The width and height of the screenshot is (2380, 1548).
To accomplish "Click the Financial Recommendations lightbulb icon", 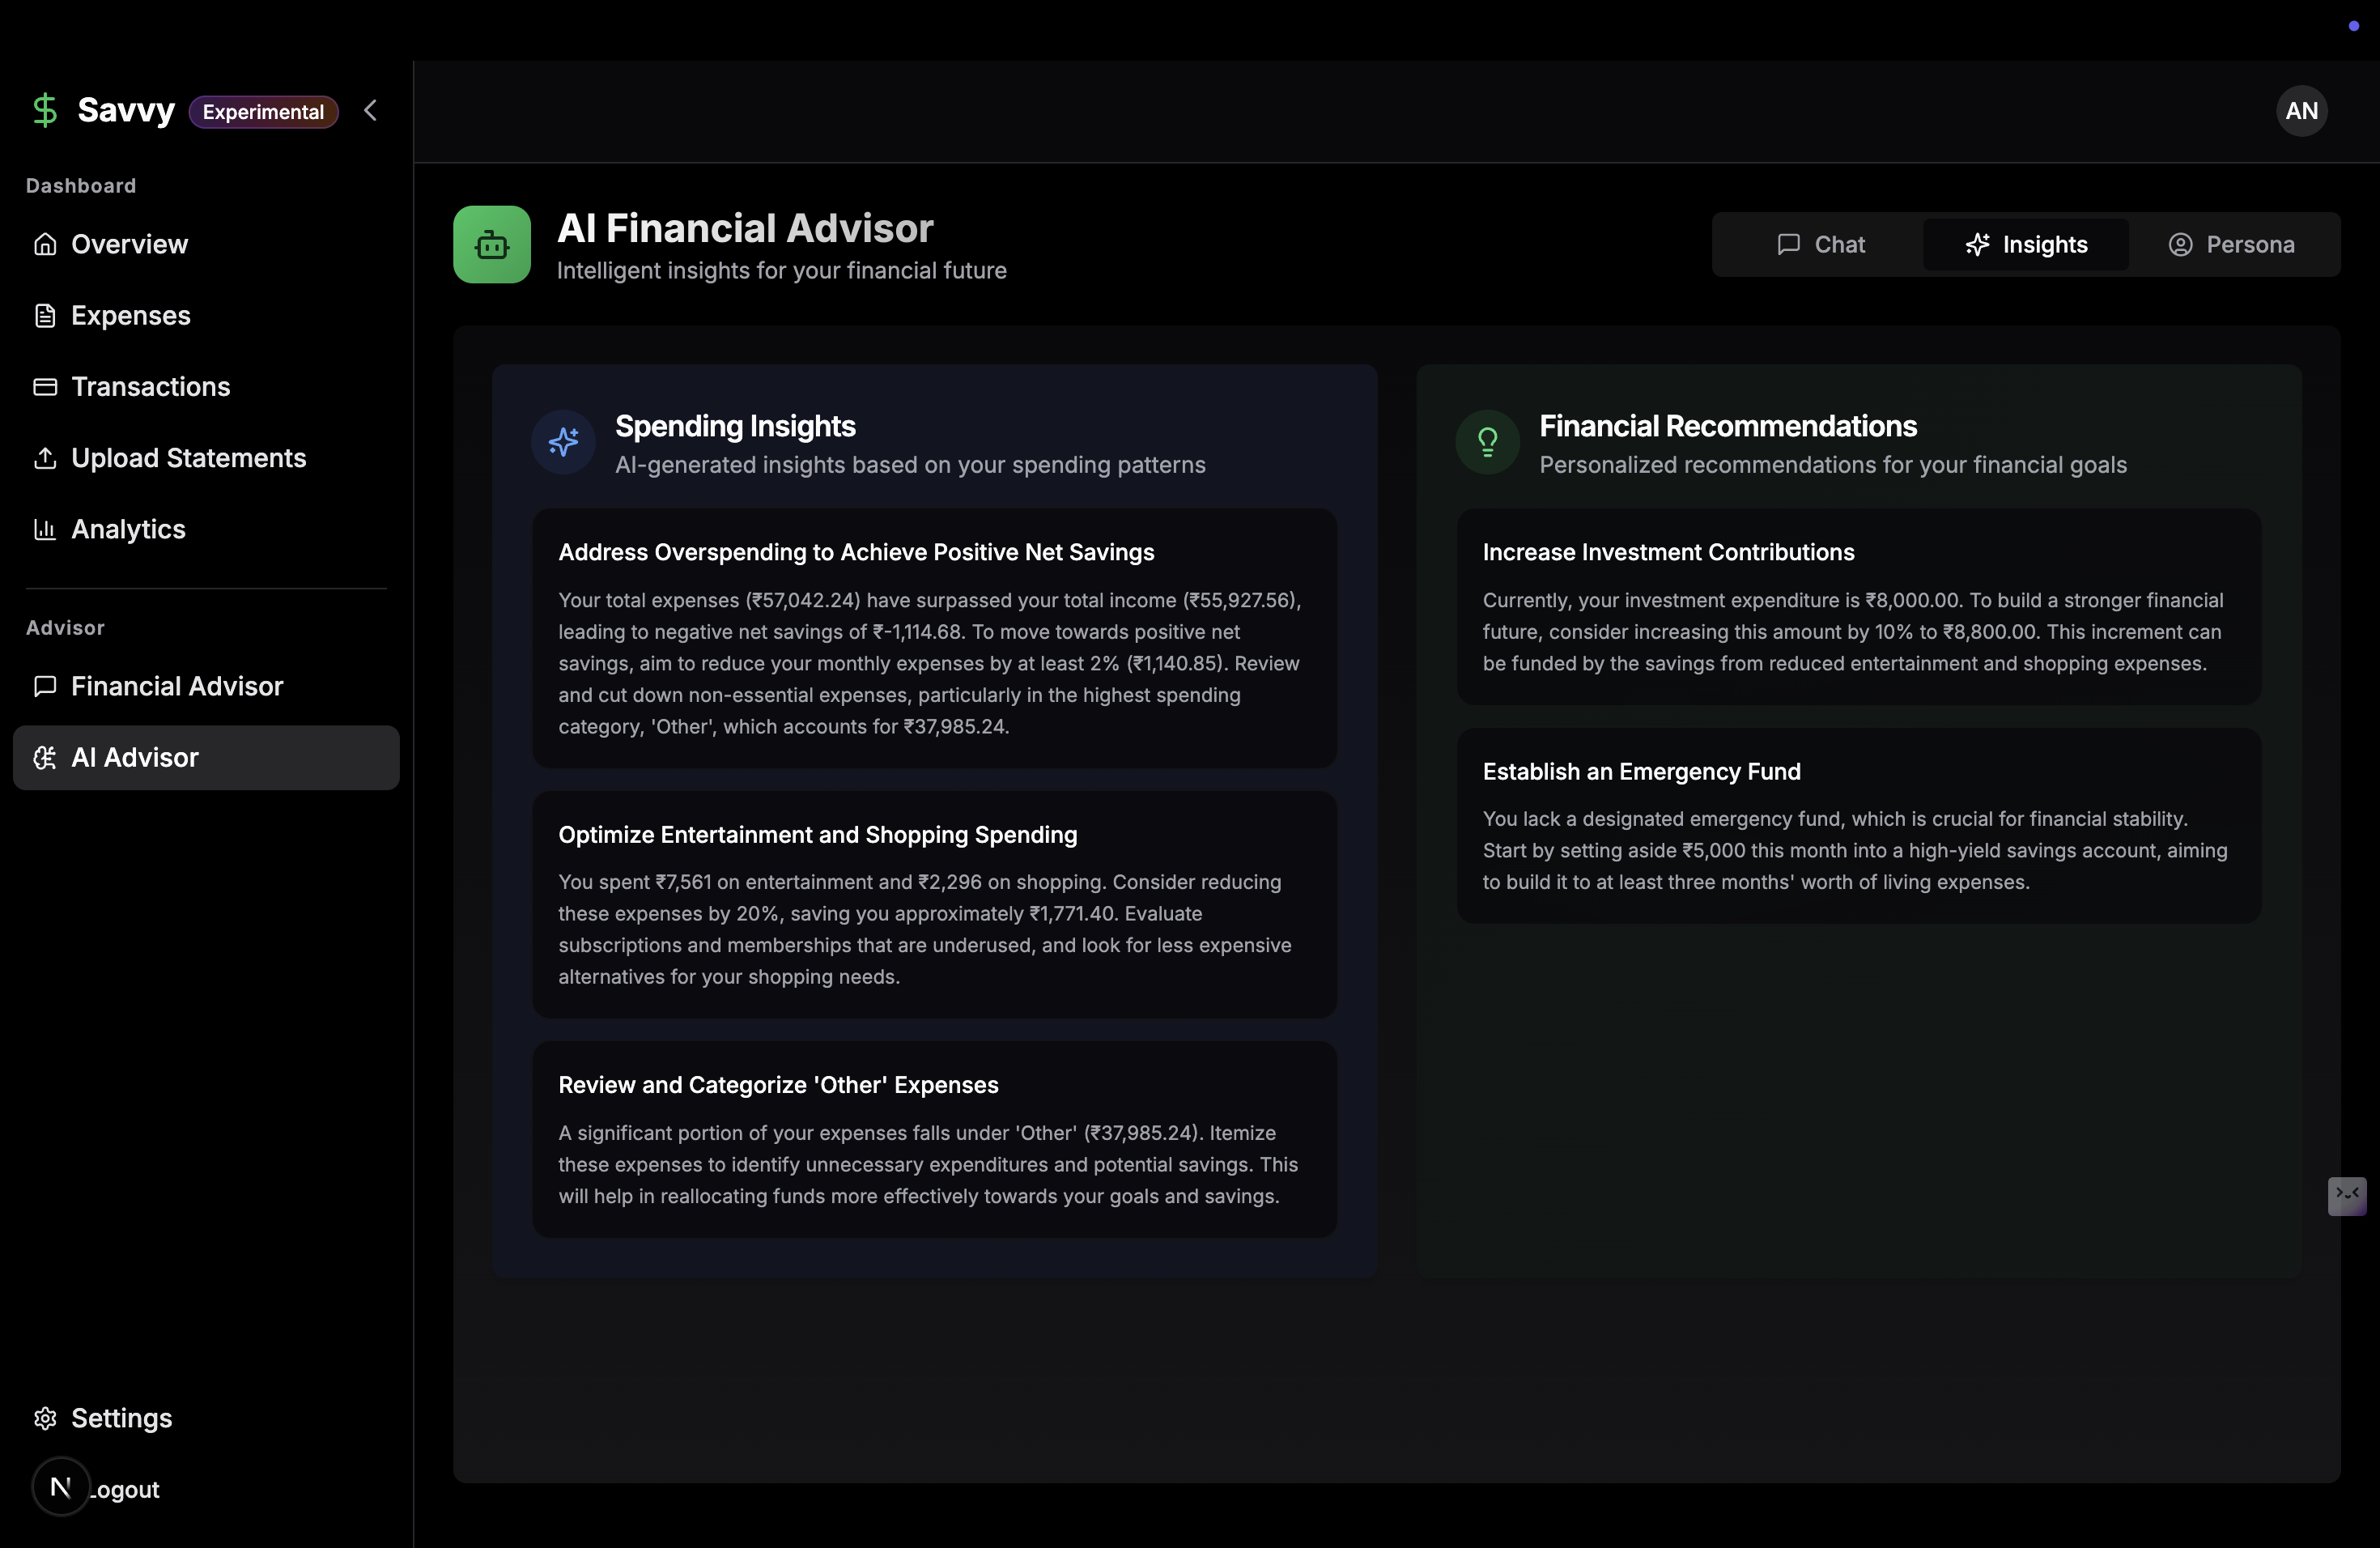I will 1487,442.
